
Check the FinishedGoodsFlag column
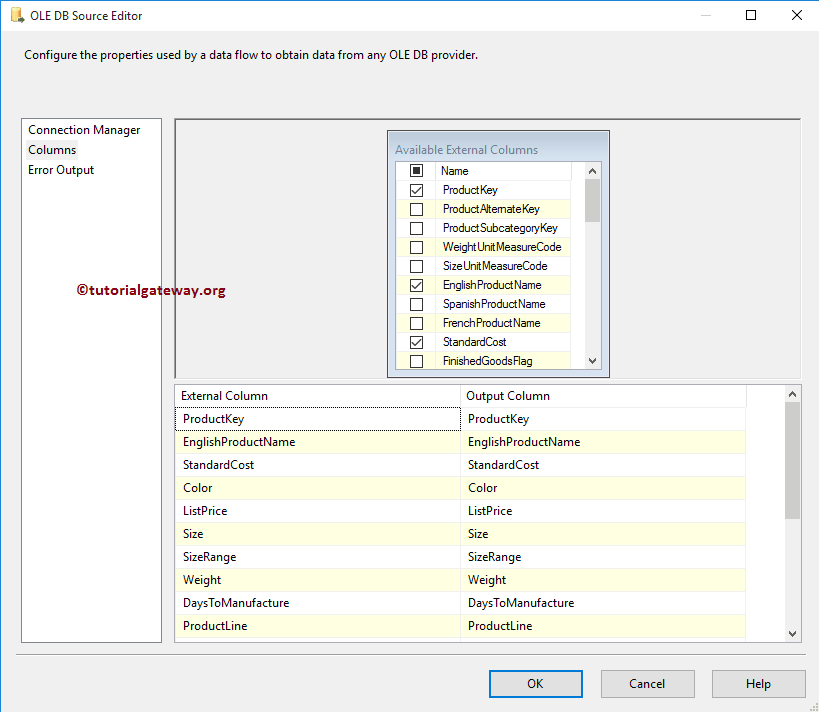pyautogui.click(x=417, y=361)
